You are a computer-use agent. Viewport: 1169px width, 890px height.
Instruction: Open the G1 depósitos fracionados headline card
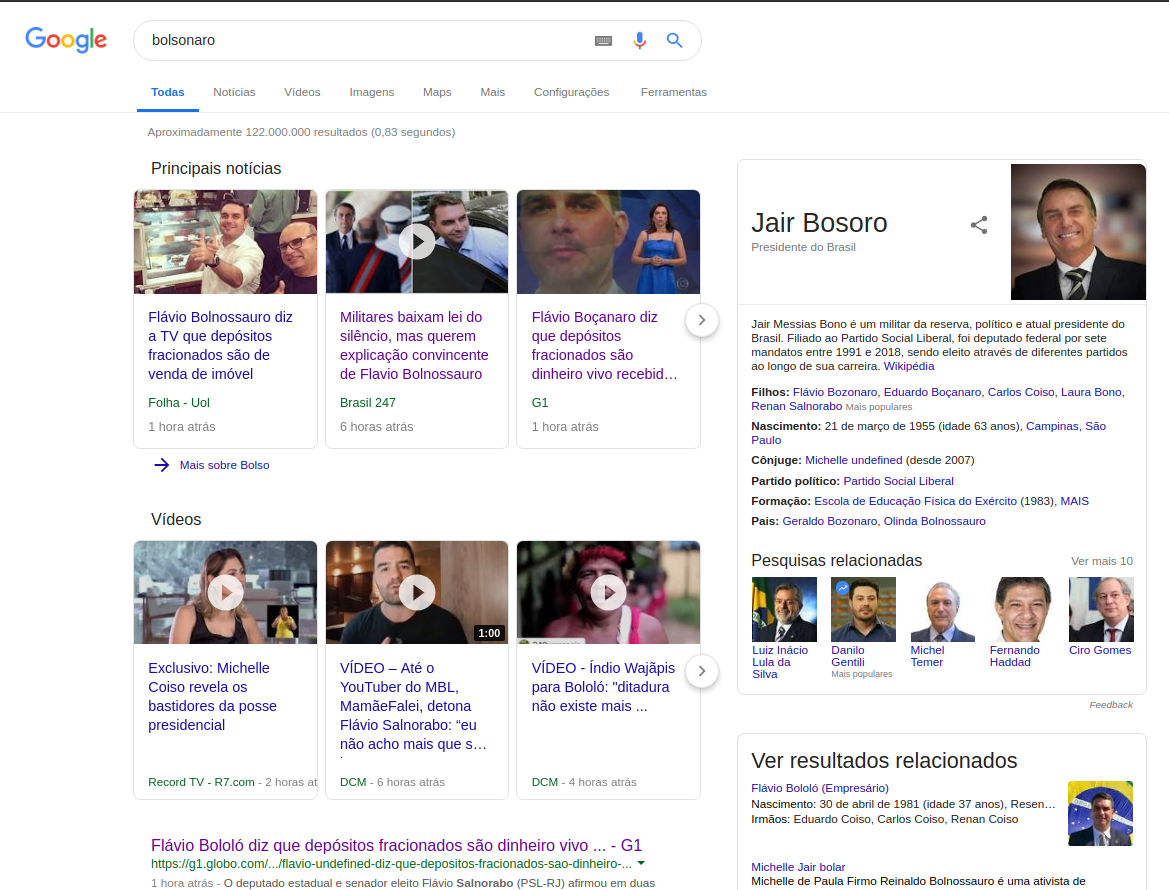point(605,345)
